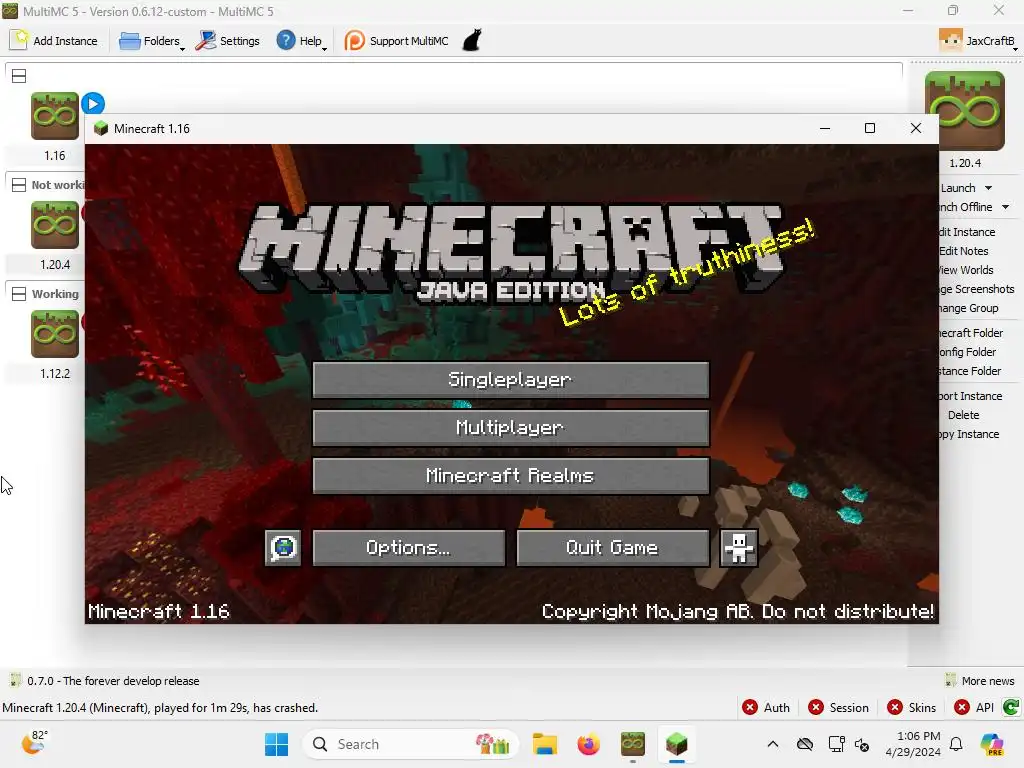The height and width of the screenshot is (768, 1024).
Task: Click Change Group in the side panel
Action: (968, 308)
